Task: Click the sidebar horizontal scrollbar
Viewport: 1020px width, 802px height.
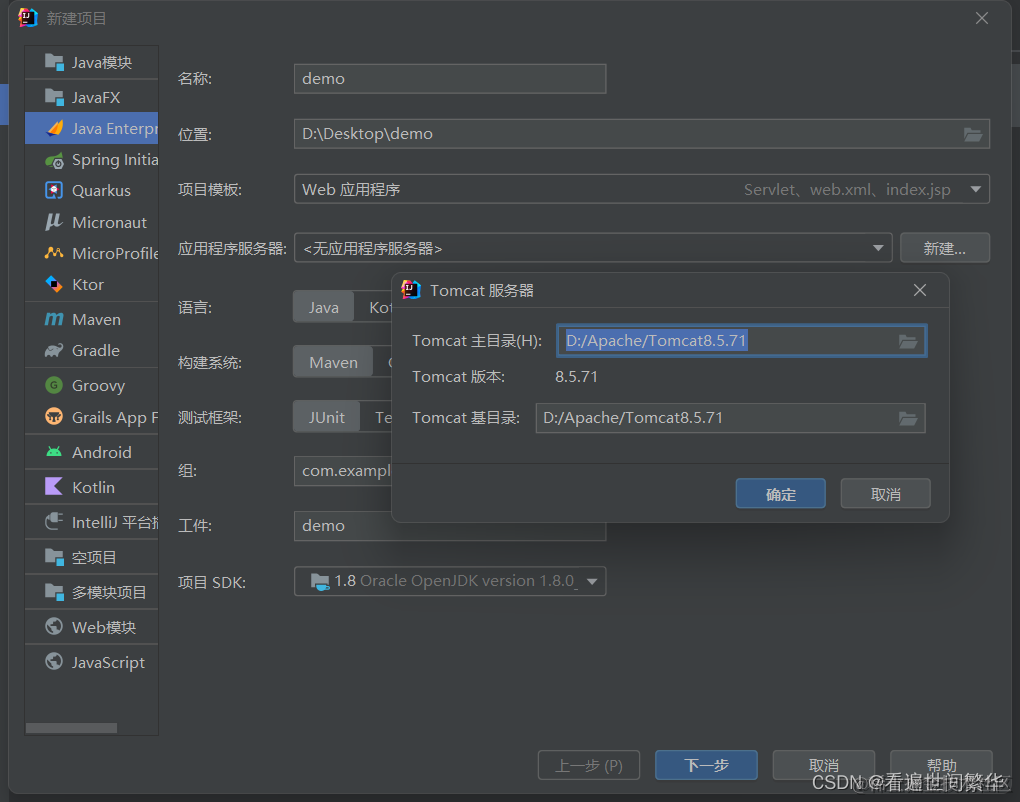Action: (x=72, y=728)
